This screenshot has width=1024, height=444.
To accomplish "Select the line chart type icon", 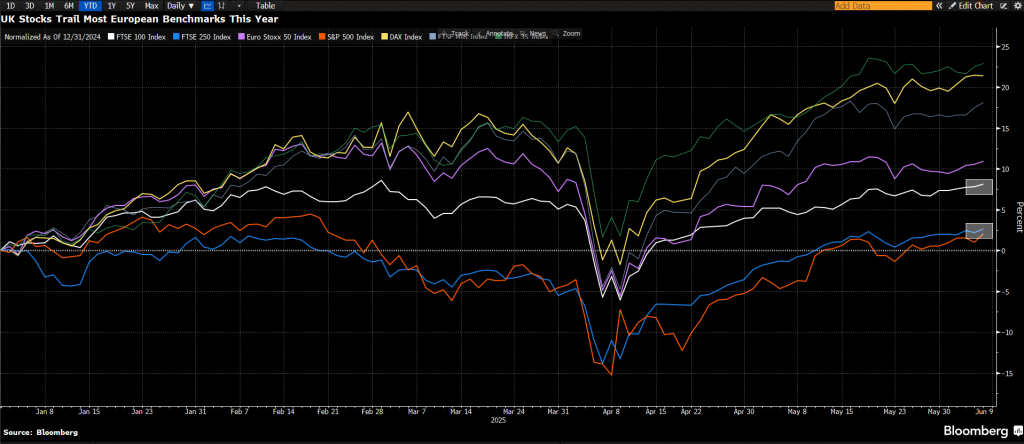I will (x=207, y=6).
